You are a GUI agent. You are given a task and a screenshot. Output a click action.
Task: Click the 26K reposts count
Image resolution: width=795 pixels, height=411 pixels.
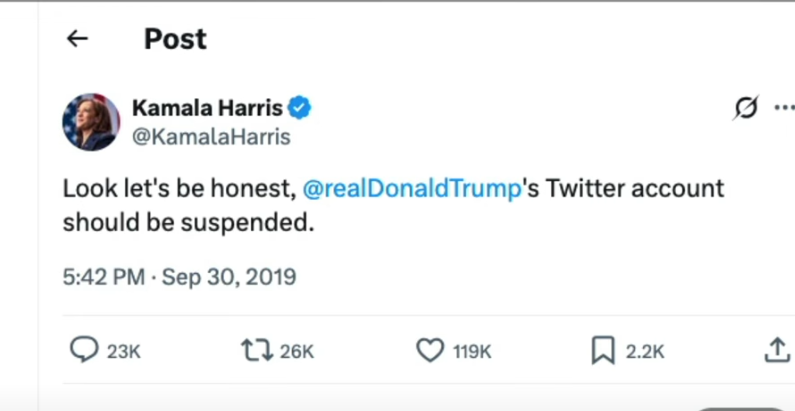tap(297, 350)
